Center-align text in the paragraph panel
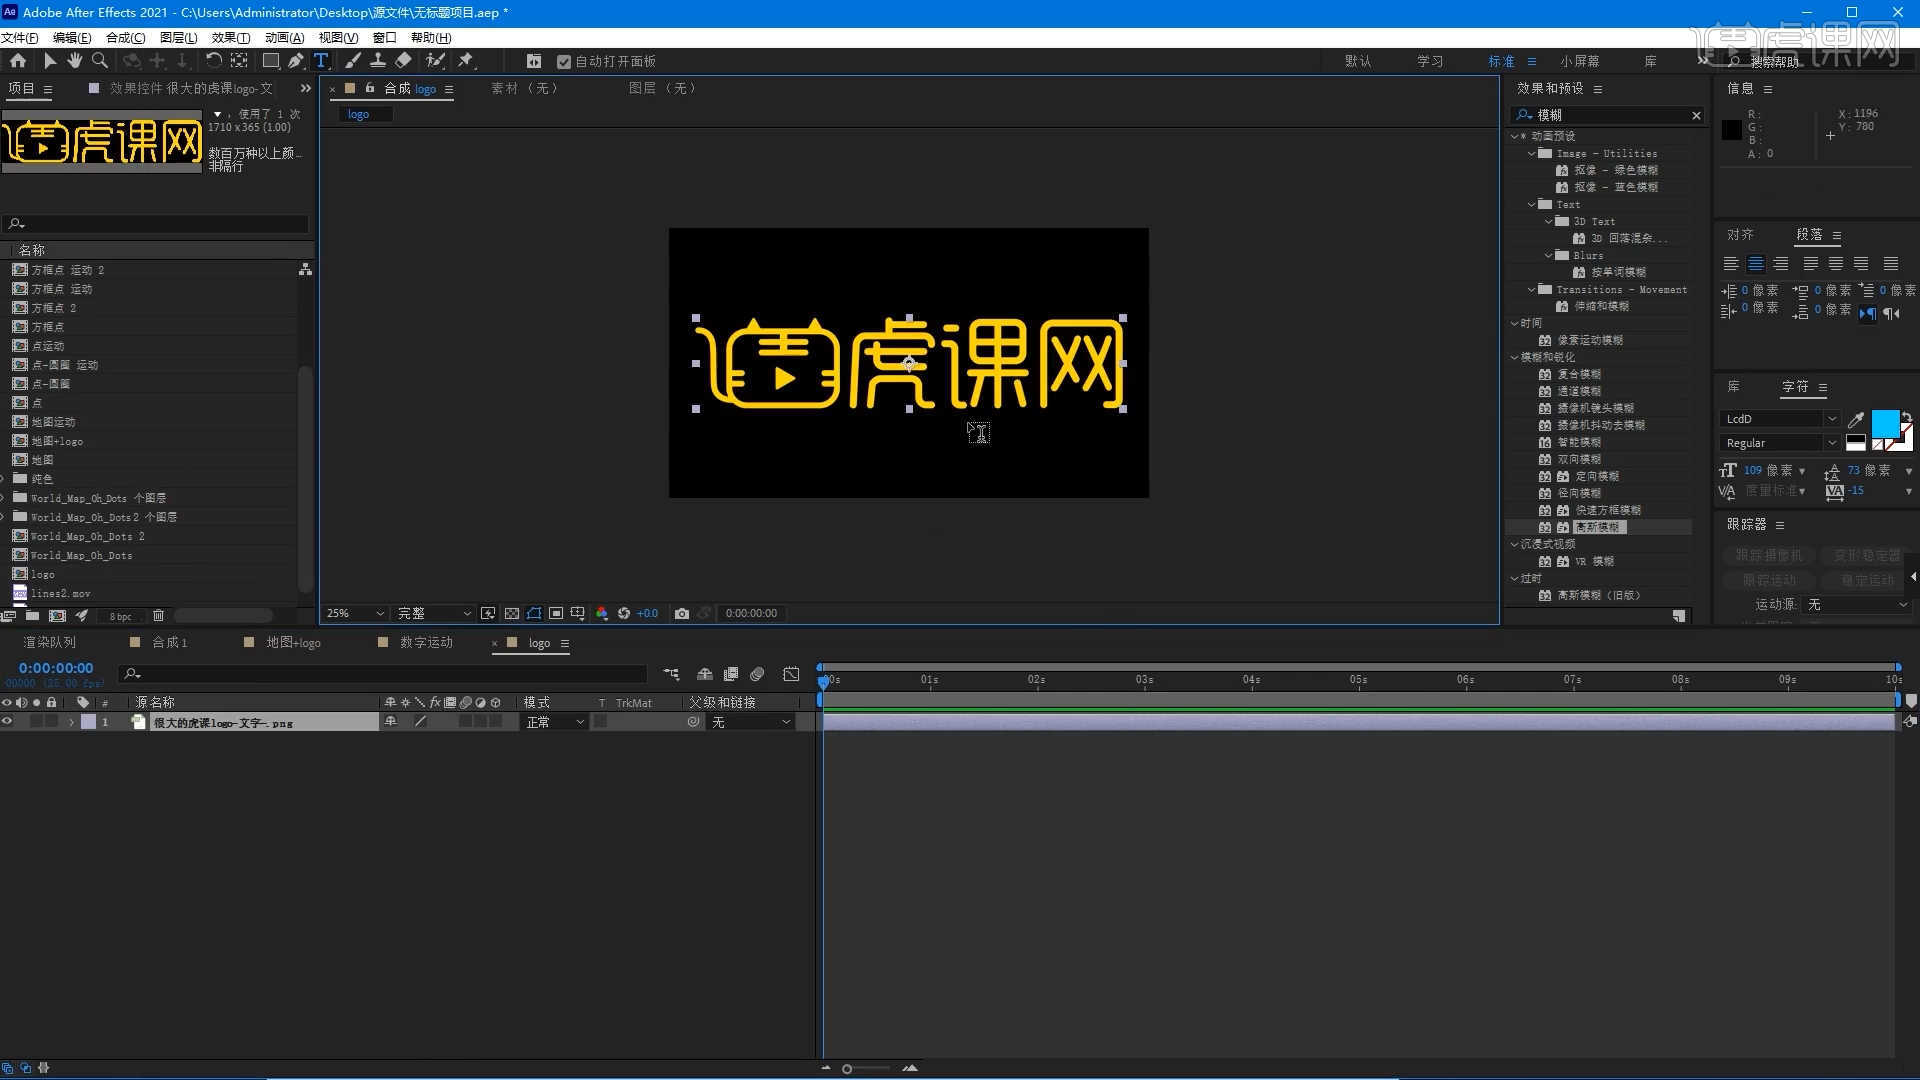The image size is (1920, 1080). [x=1756, y=264]
